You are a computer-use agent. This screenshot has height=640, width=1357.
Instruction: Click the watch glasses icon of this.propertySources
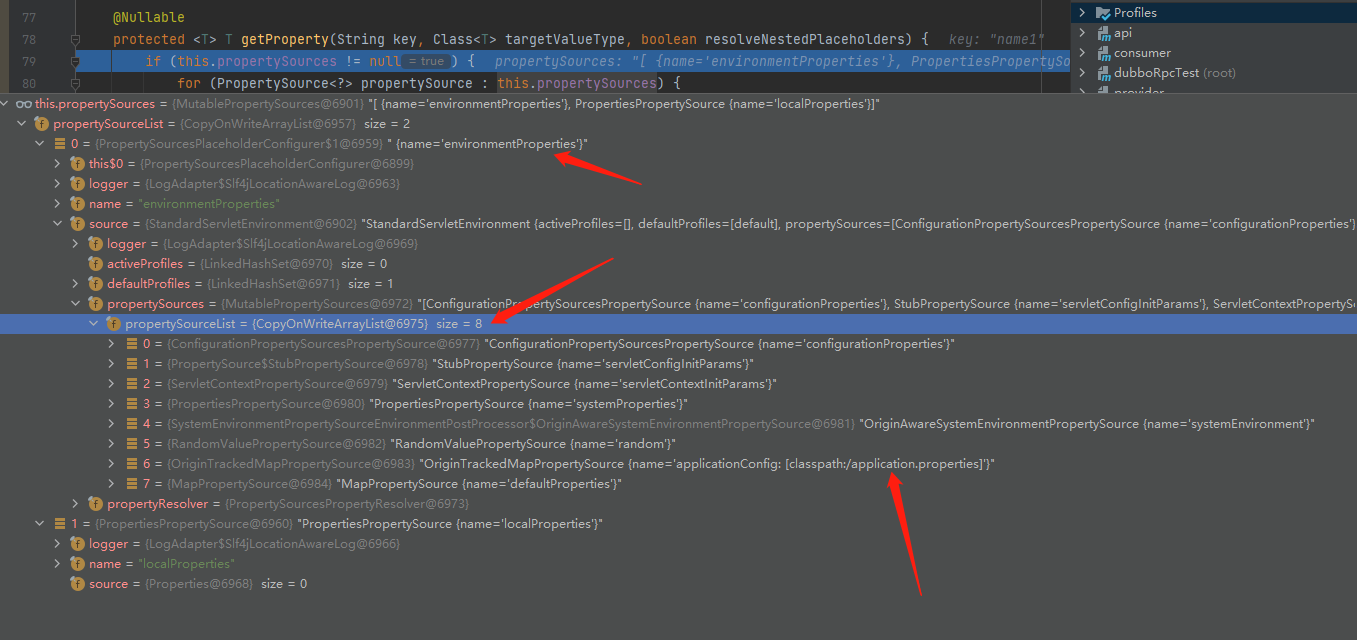click(24, 104)
